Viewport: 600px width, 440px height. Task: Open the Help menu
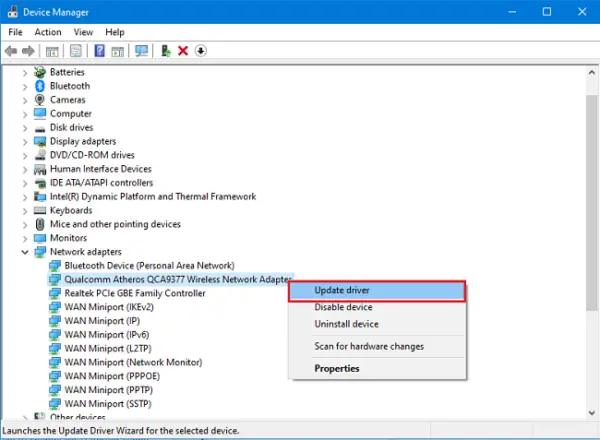(115, 32)
